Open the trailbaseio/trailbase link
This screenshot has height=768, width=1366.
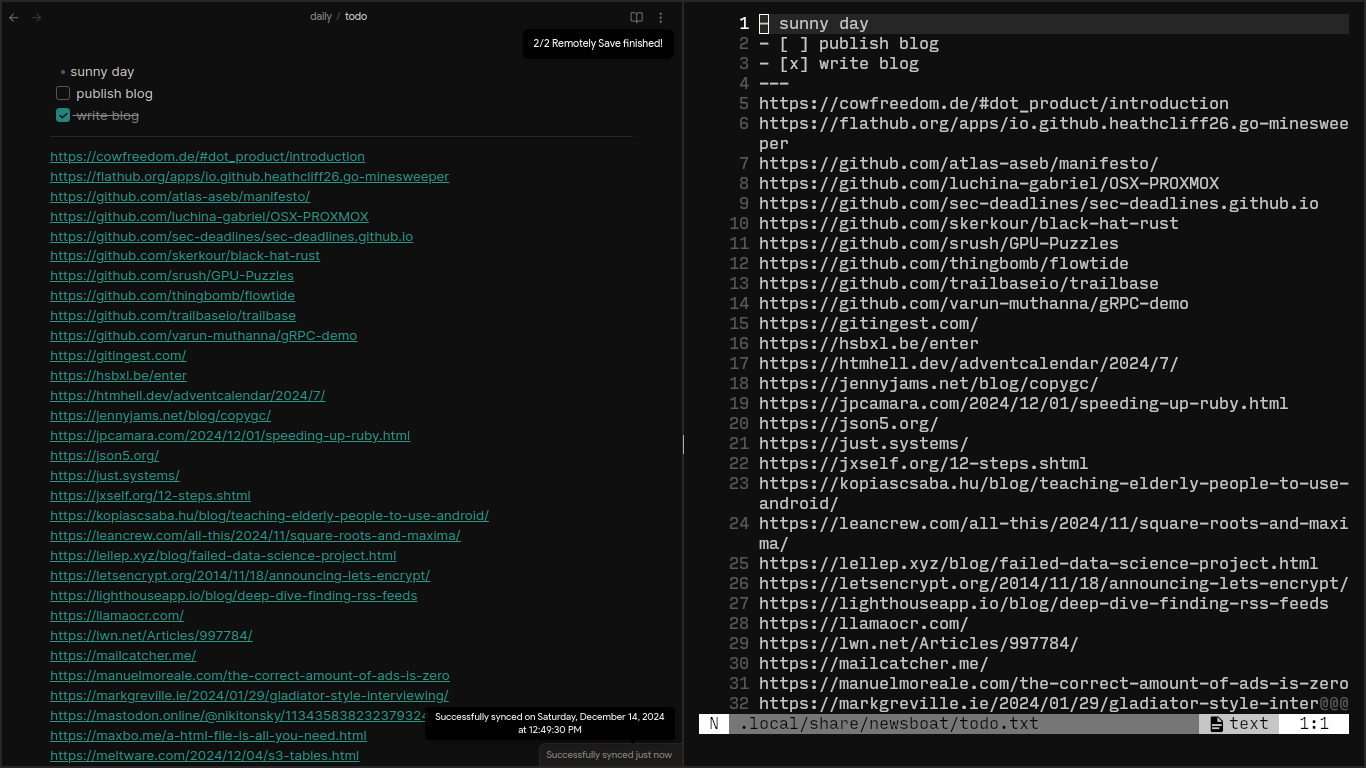click(173, 315)
